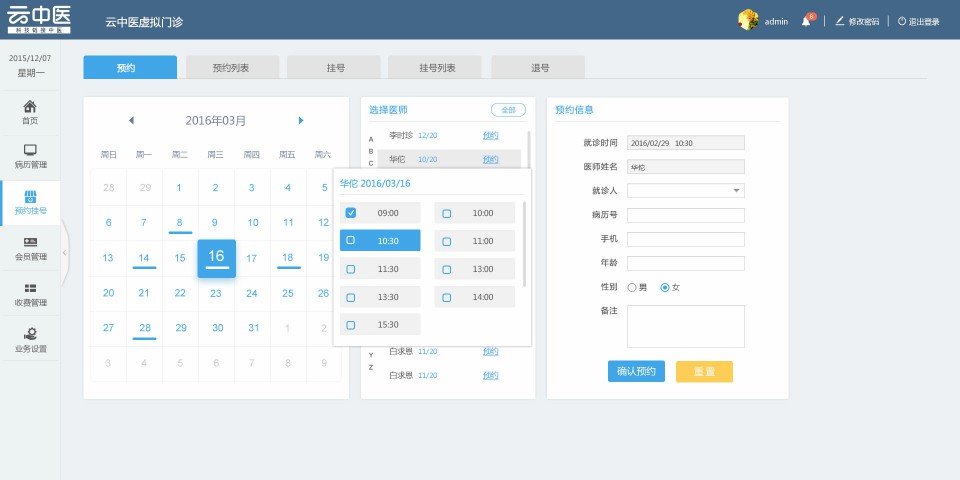Image resolution: width=960 pixels, height=480 pixels.
Task: Click the 备注 remarks text area
Action: point(686,326)
